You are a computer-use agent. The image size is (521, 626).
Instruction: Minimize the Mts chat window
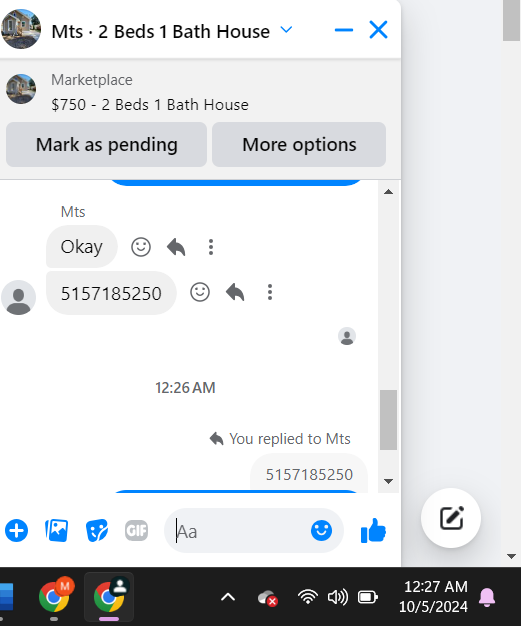coord(344,30)
